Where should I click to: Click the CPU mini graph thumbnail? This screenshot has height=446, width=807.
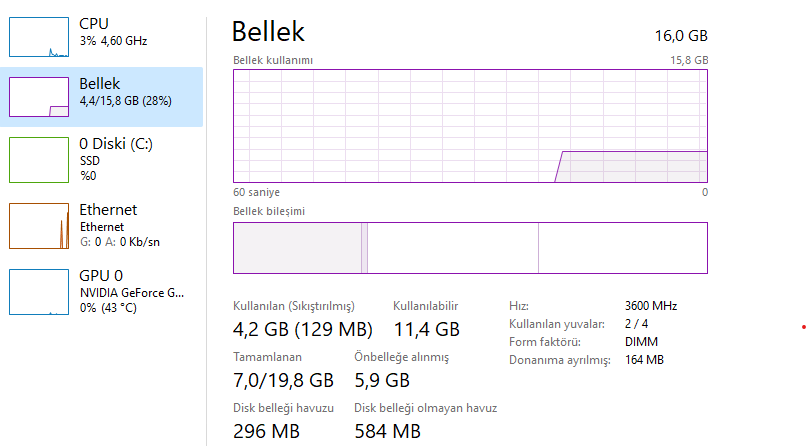point(39,36)
